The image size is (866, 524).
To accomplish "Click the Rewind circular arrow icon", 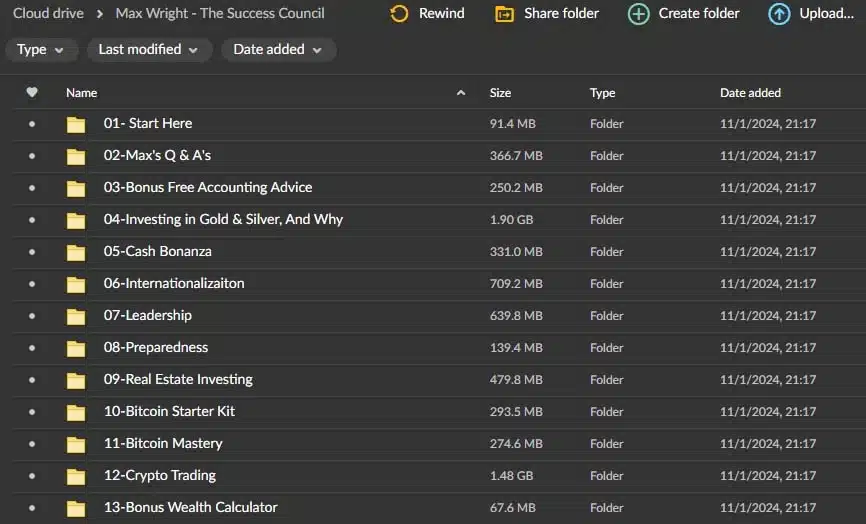I will coord(399,14).
